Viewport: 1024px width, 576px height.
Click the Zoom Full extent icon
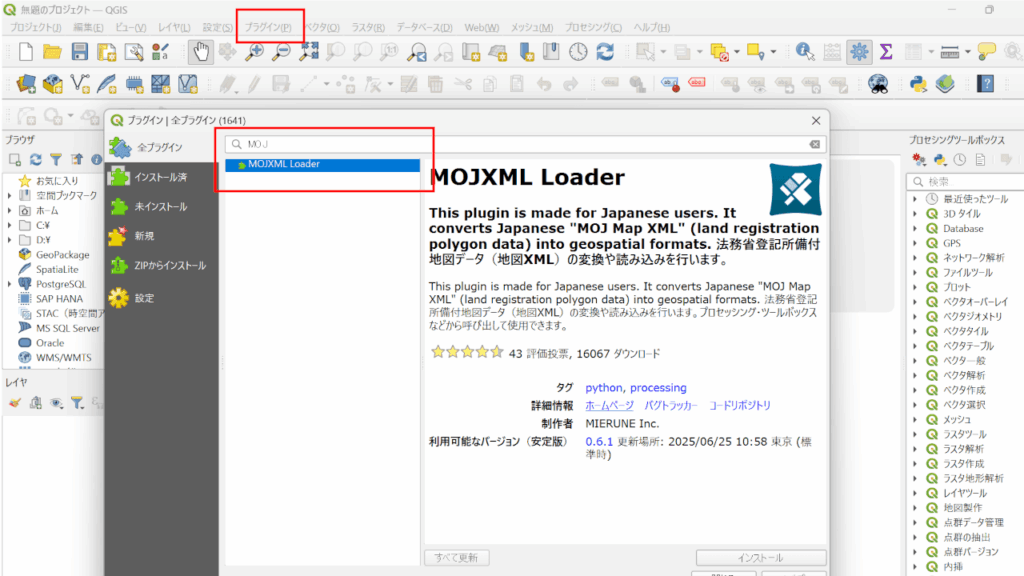[308, 52]
